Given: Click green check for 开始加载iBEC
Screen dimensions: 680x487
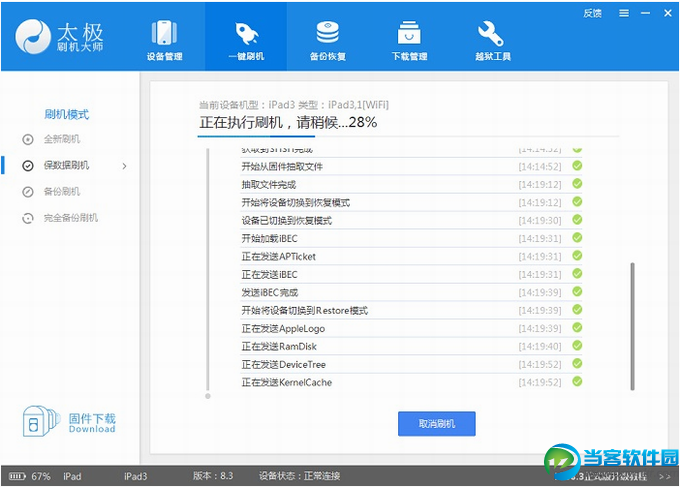Looking at the screenshot, I should click(x=577, y=238).
